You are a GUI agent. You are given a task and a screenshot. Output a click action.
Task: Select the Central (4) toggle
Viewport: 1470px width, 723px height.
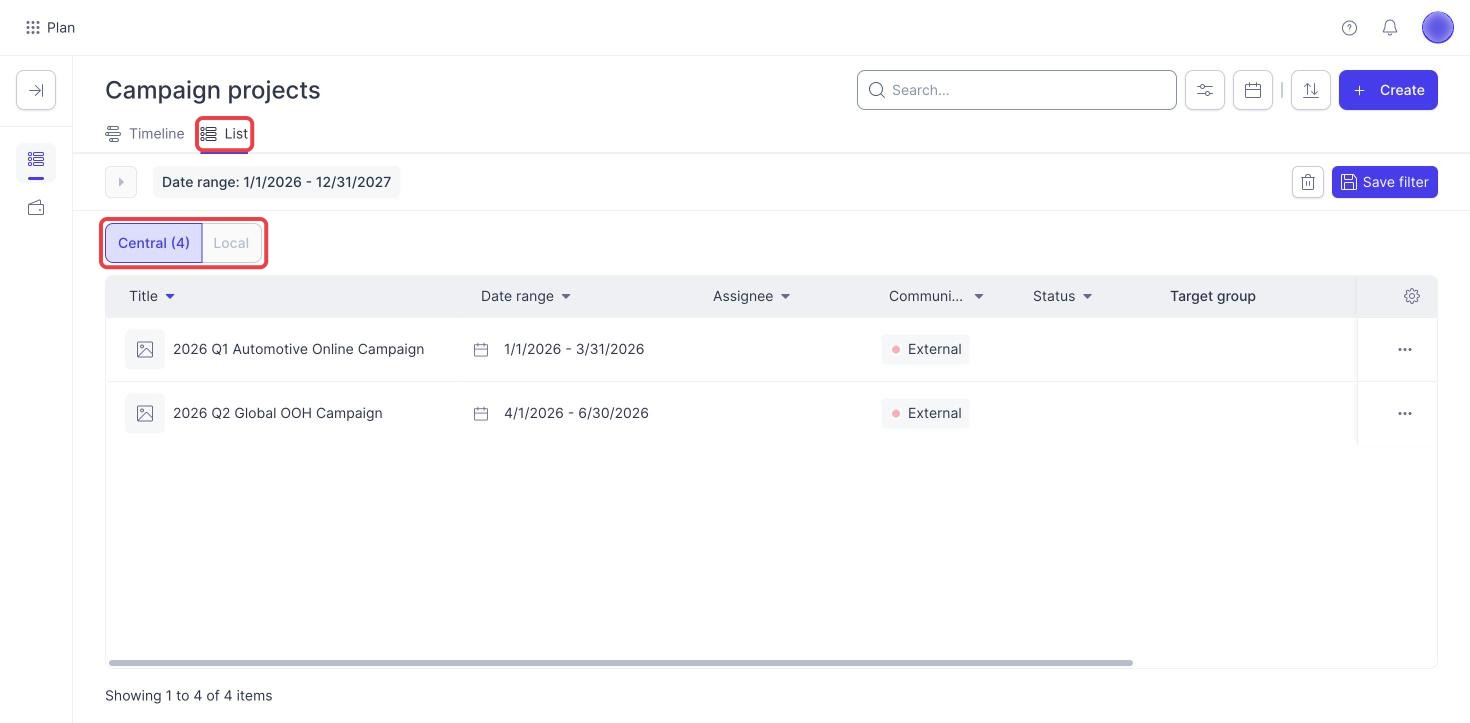154,243
